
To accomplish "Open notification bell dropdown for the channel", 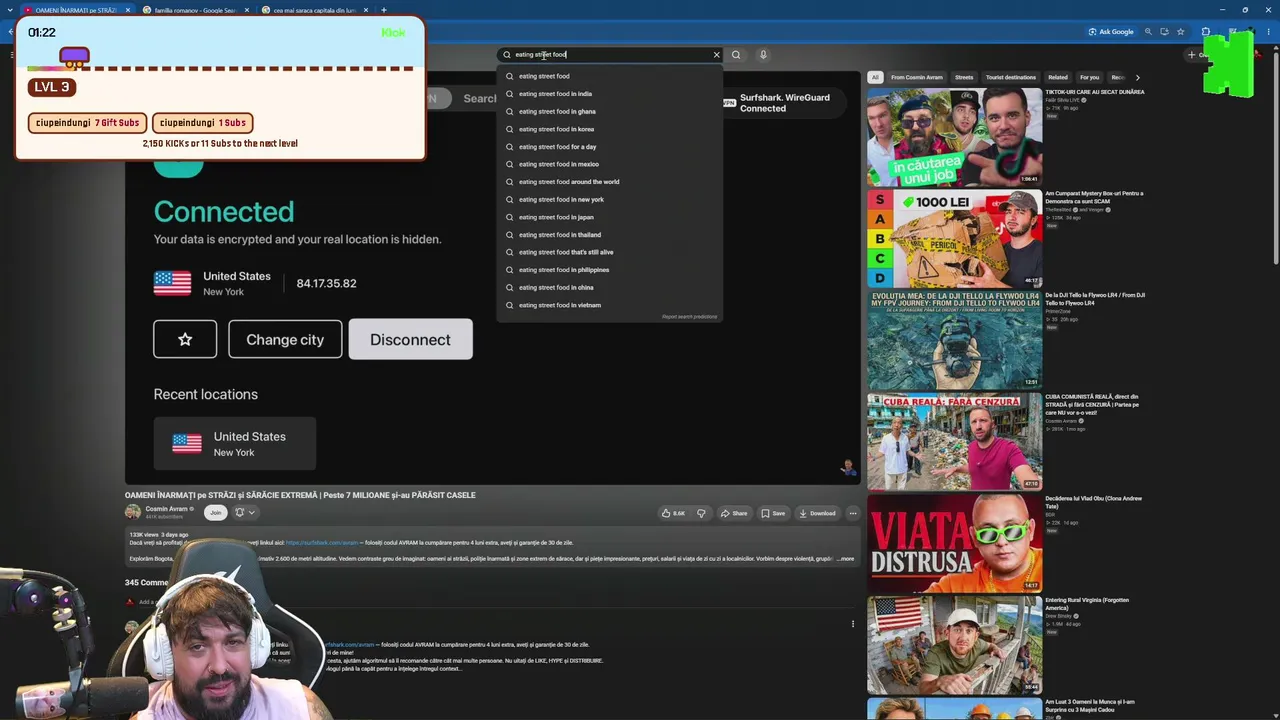I will click(x=244, y=512).
